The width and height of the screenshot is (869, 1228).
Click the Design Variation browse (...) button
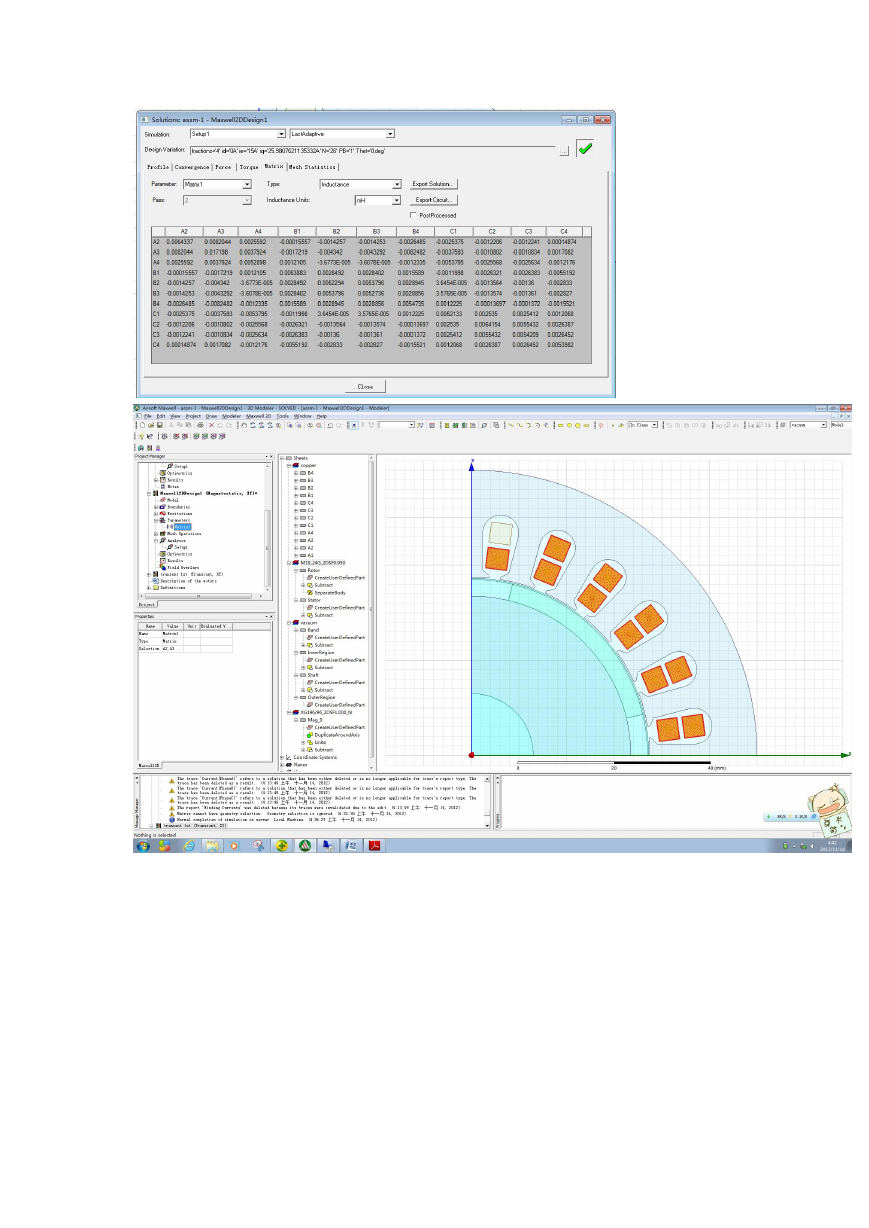(564, 150)
